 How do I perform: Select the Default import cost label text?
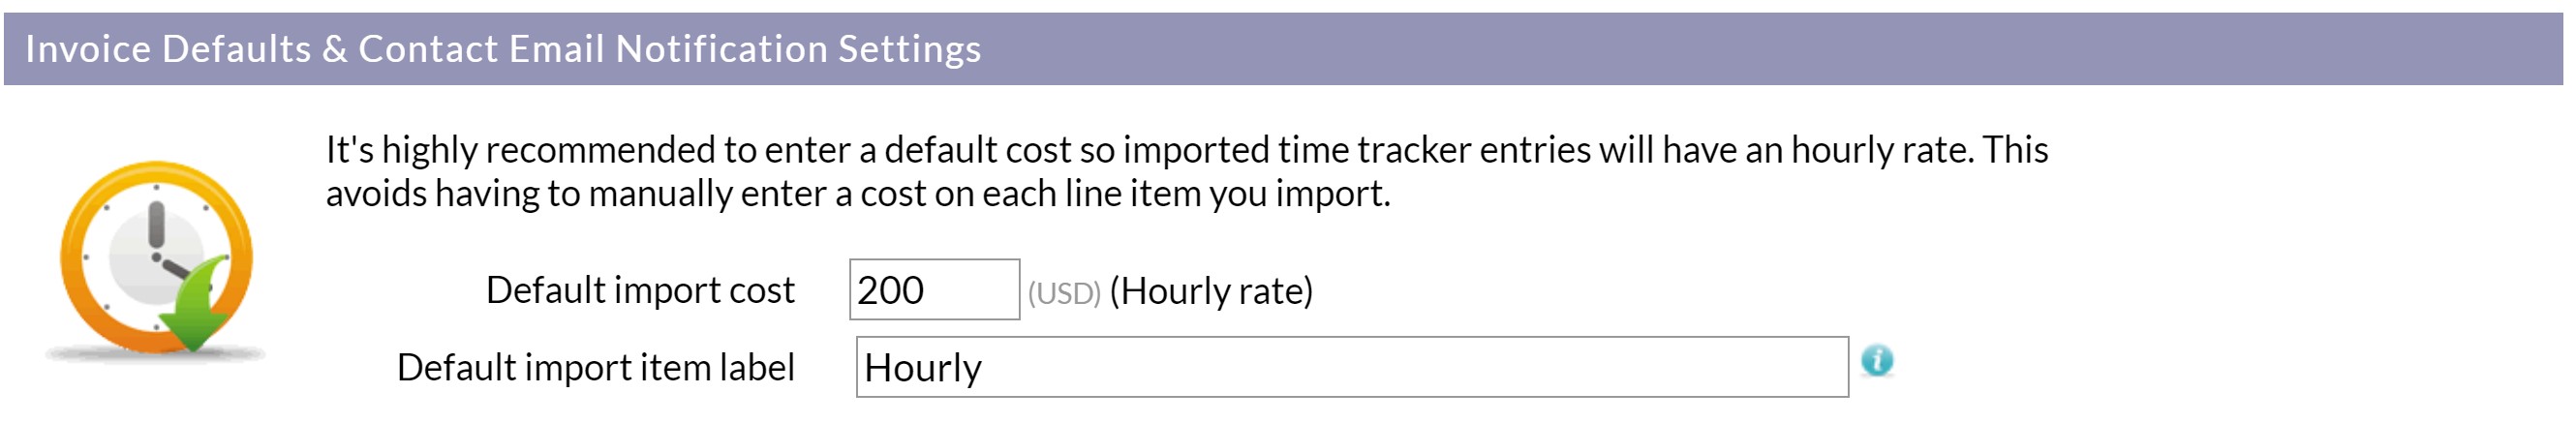pyautogui.click(x=640, y=290)
